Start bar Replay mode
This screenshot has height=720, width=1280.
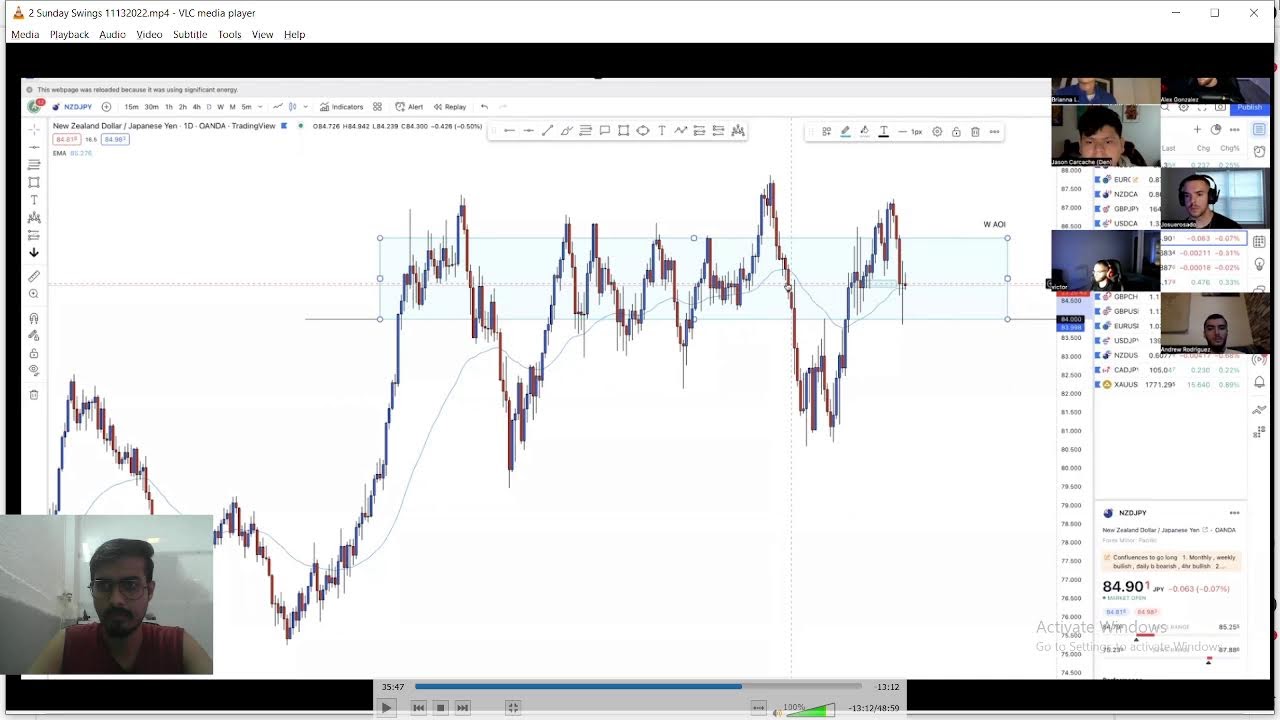pyautogui.click(x=450, y=107)
